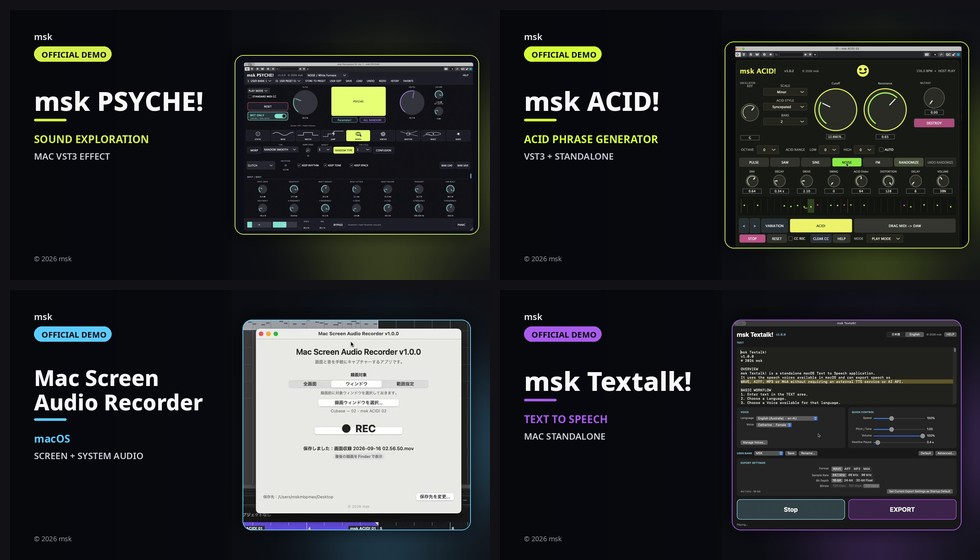Viewport: 980px width, 560px height.
Task: Open the PLAY MODE dropdown in PSYCHE!
Action: [x=258, y=91]
